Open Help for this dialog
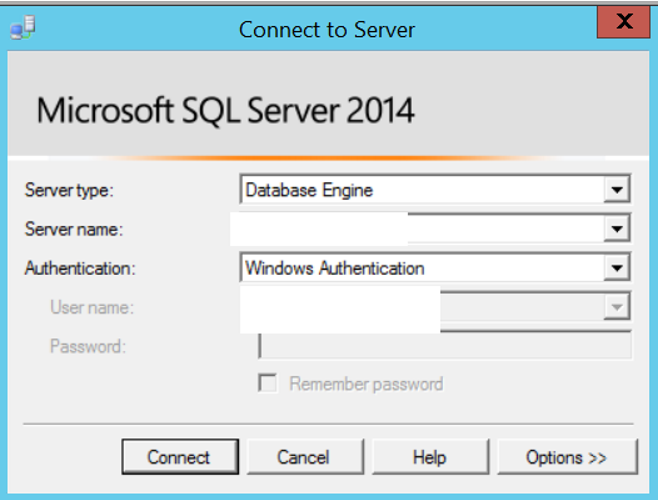This screenshot has height=500, width=658. (x=430, y=457)
